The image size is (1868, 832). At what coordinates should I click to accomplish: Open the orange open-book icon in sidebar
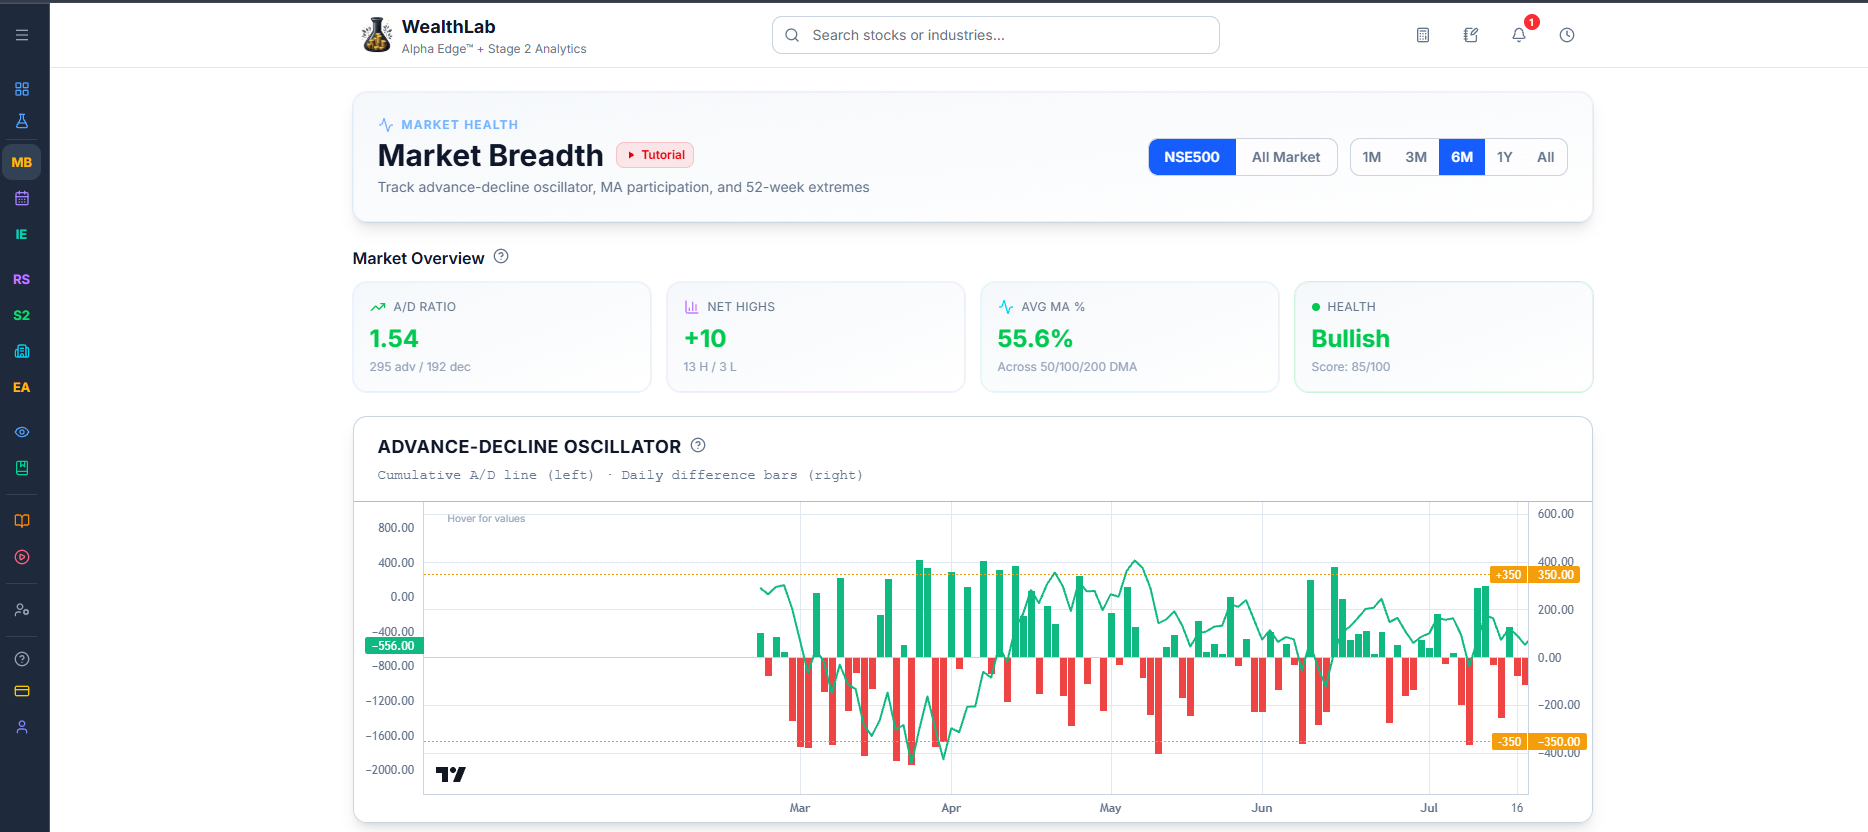coord(22,521)
